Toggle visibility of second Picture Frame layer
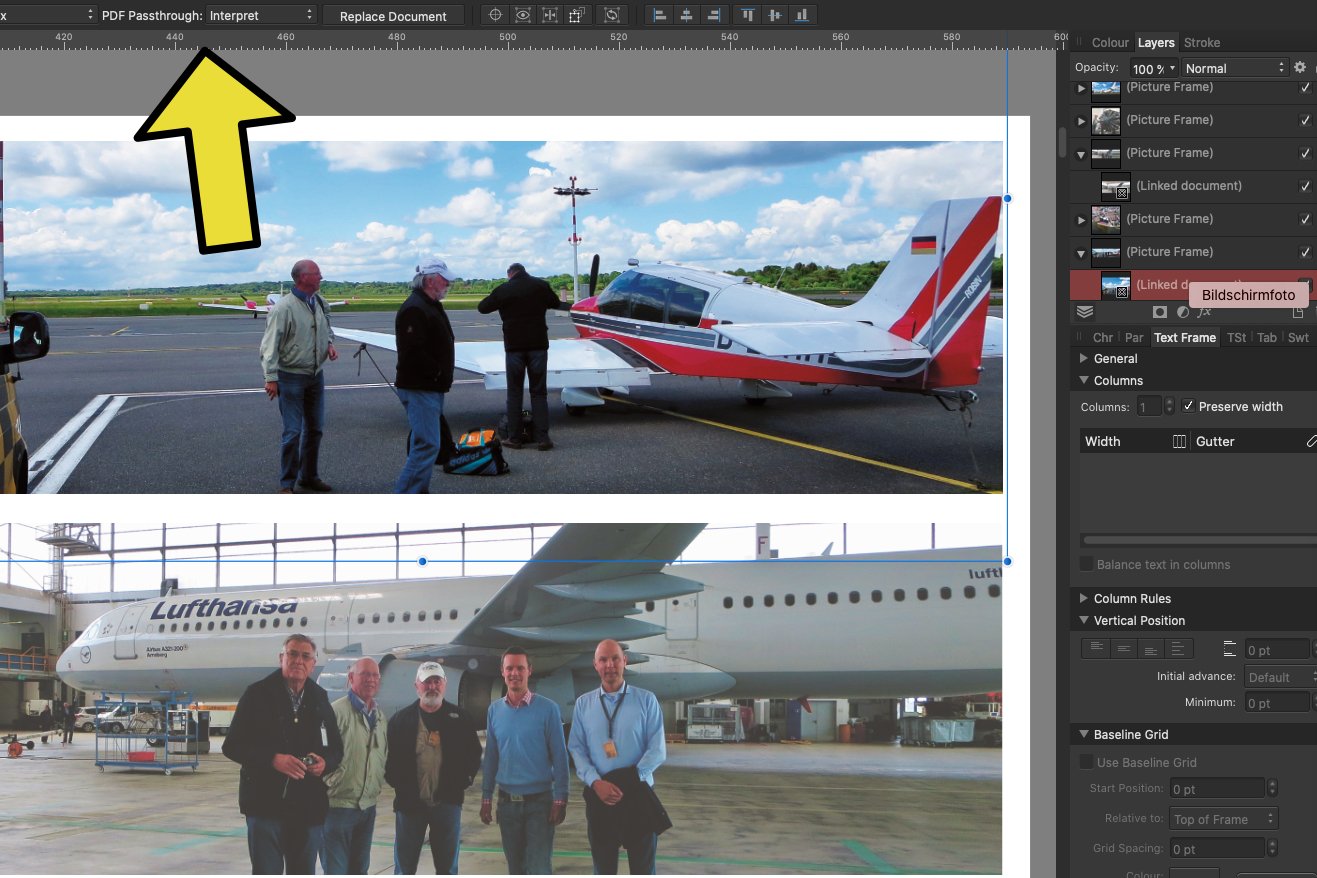The height and width of the screenshot is (878, 1317). click(1305, 120)
